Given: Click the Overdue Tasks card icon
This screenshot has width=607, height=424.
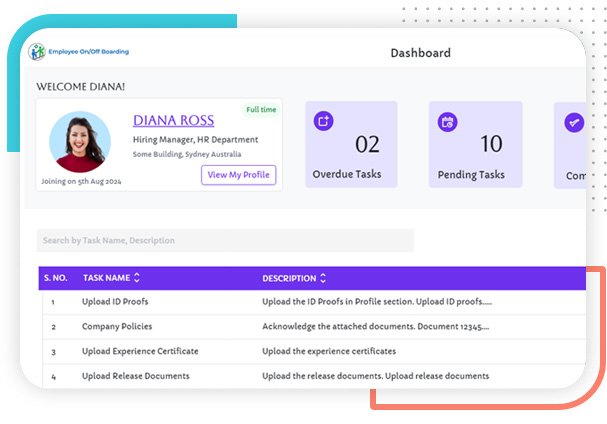Looking at the screenshot, I should (x=323, y=122).
